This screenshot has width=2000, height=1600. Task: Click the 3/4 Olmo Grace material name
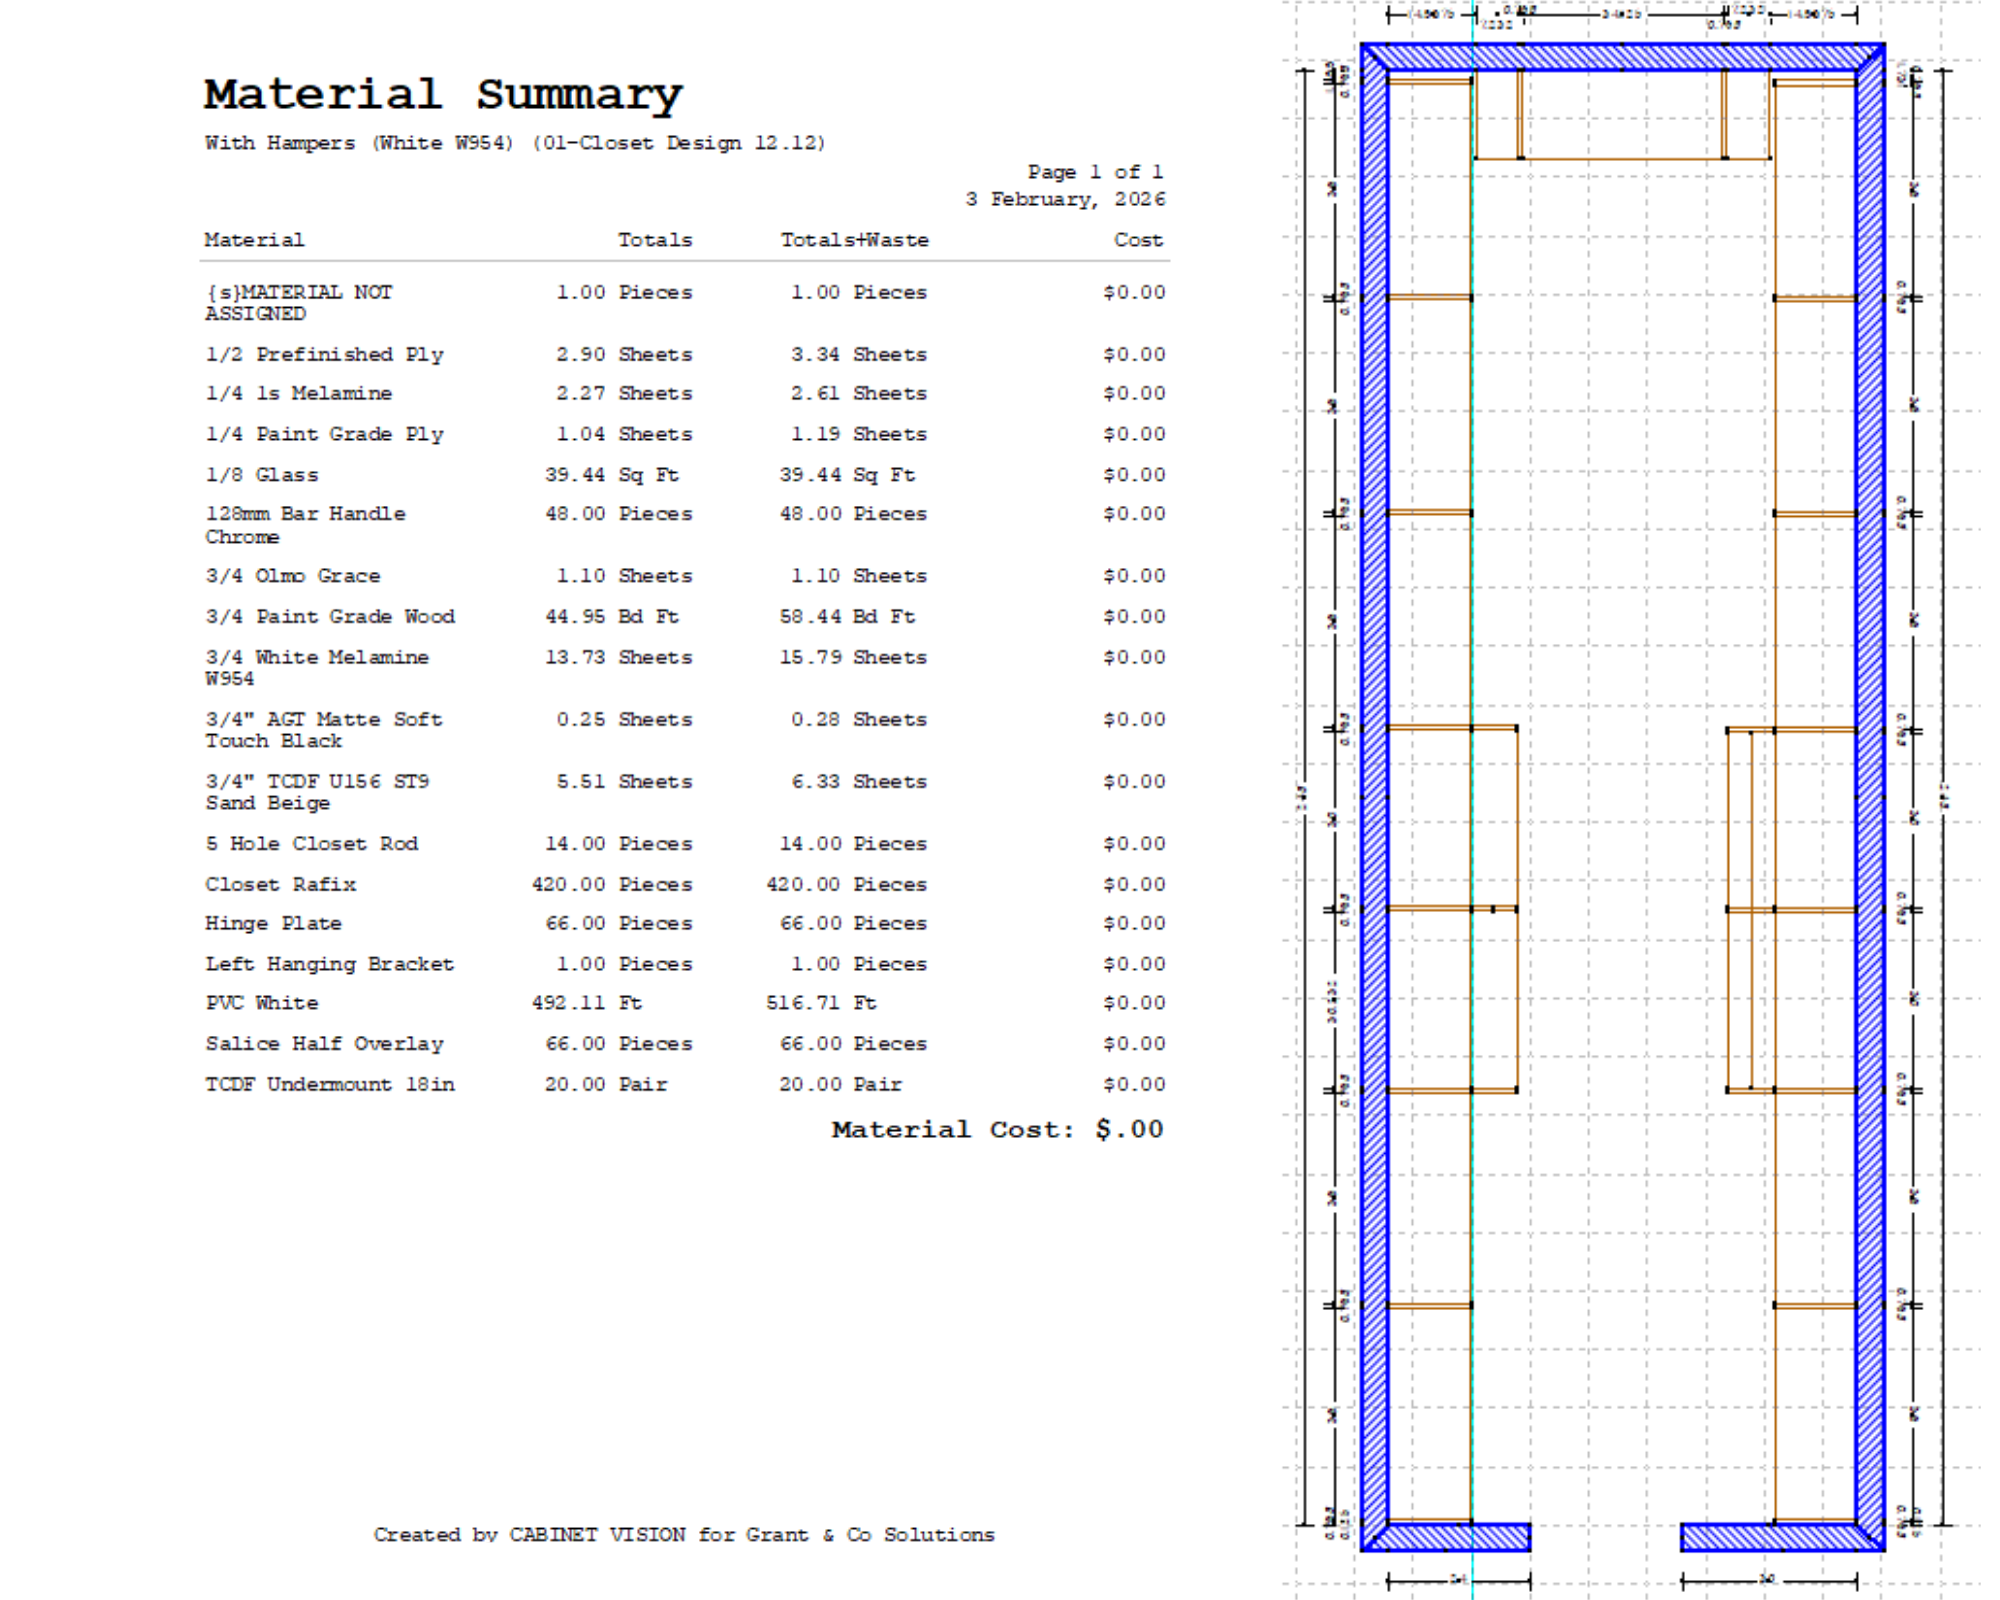pos(293,576)
